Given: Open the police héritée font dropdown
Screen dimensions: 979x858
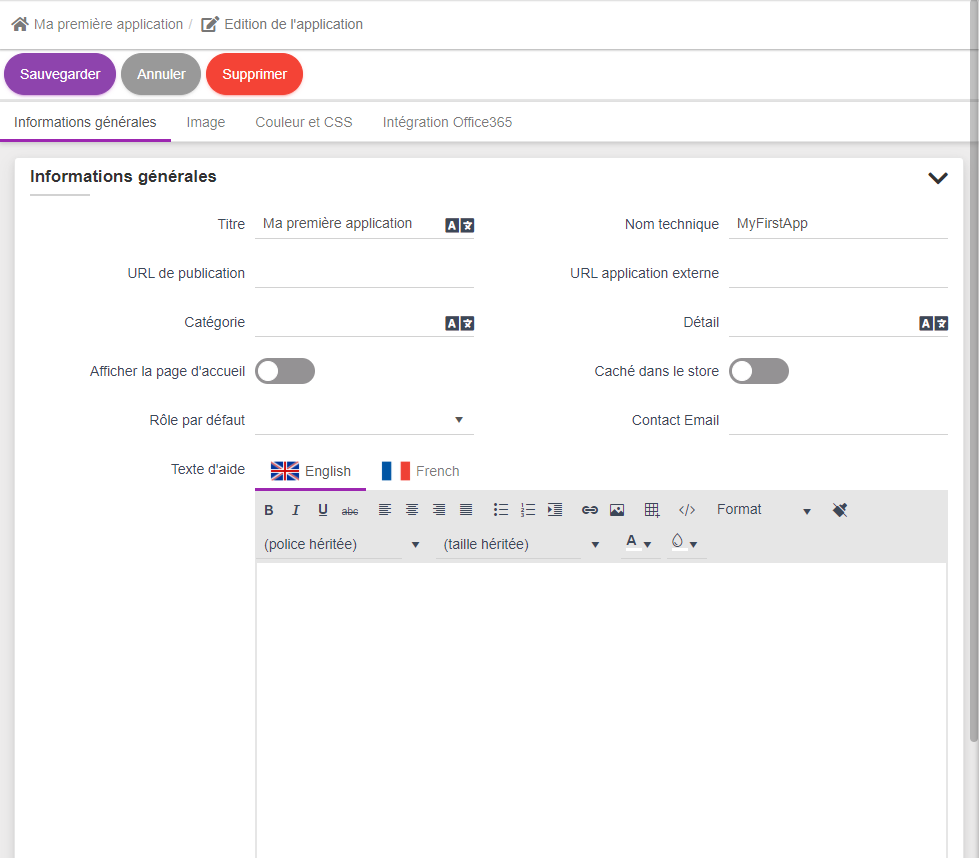Looking at the screenshot, I should pyautogui.click(x=341, y=545).
